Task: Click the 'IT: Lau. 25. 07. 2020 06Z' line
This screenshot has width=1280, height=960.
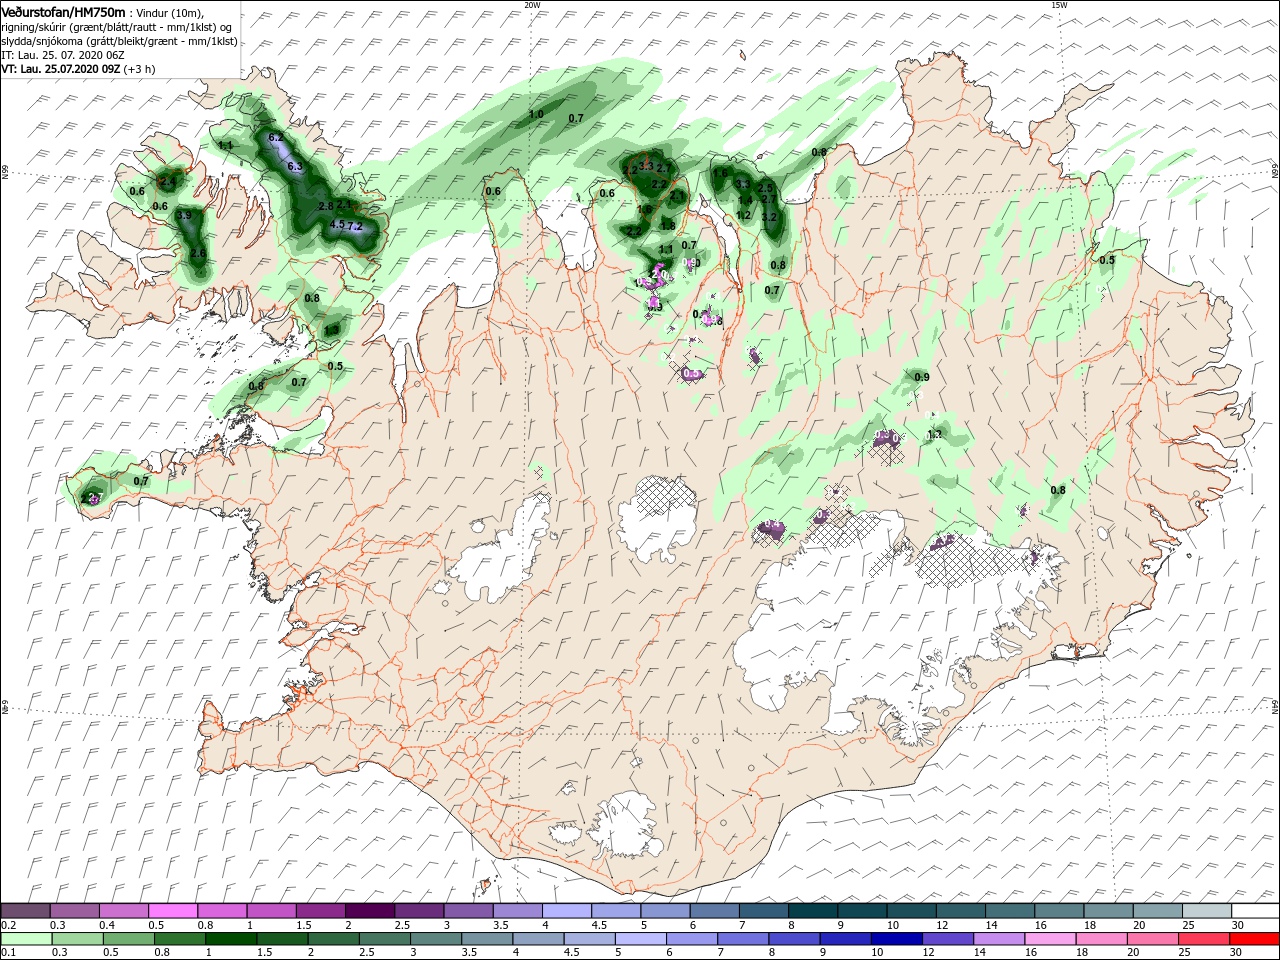Action: pos(62,55)
